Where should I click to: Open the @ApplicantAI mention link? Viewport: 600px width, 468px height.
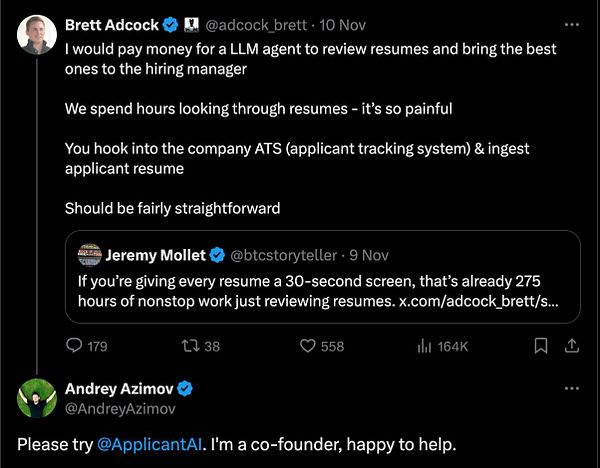pyautogui.click(x=149, y=445)
